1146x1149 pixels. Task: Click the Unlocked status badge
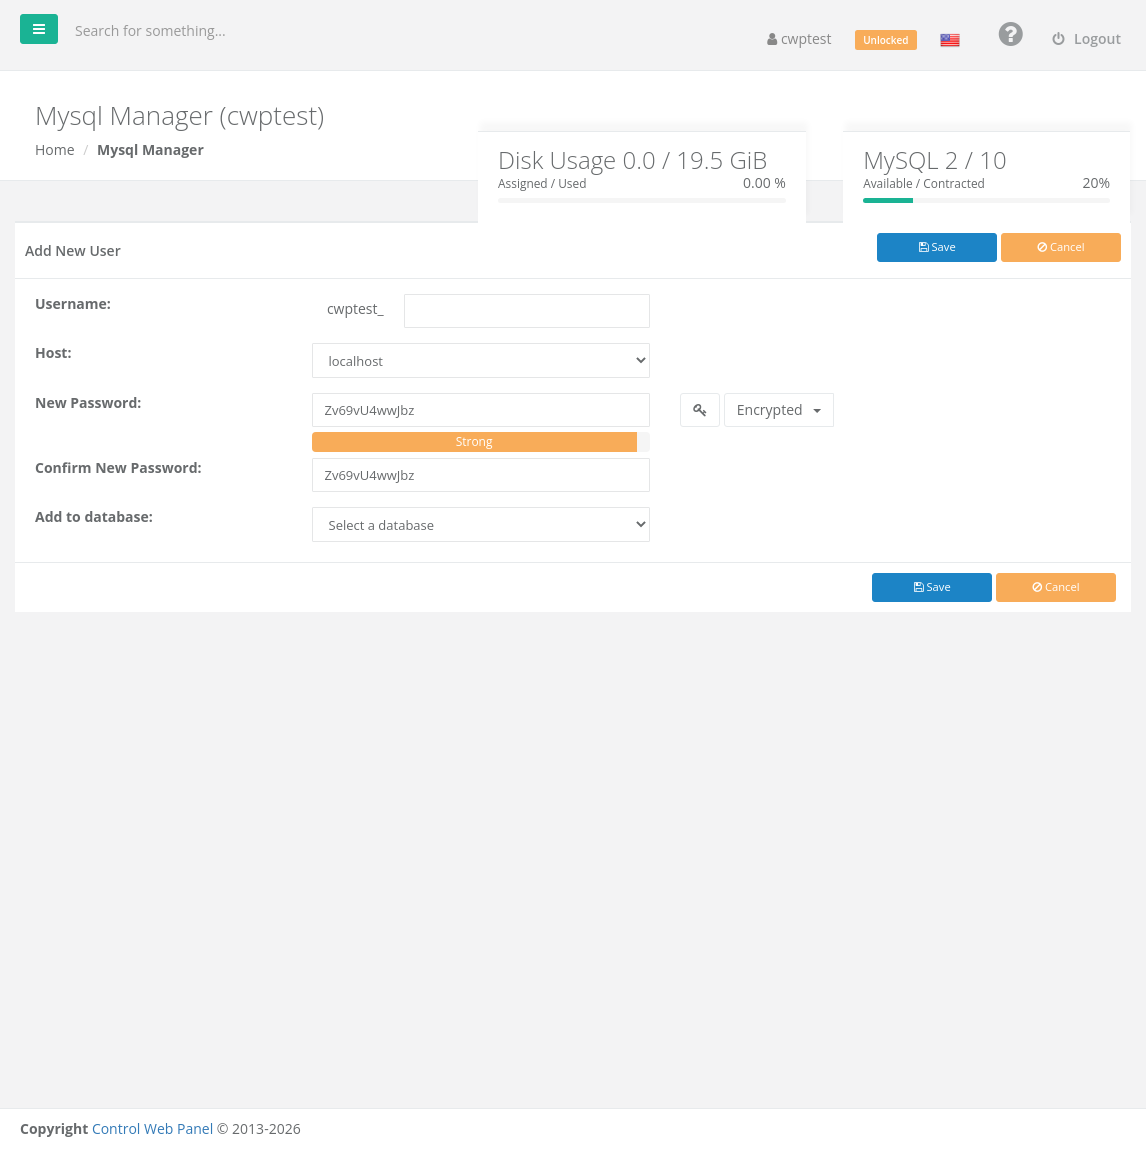885,40
